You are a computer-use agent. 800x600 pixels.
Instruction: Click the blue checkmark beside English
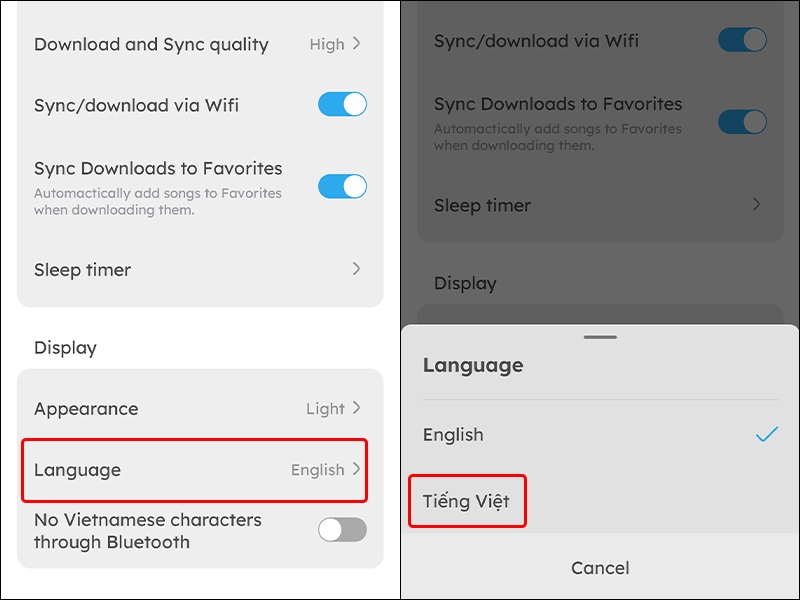(x=766, y=434)
